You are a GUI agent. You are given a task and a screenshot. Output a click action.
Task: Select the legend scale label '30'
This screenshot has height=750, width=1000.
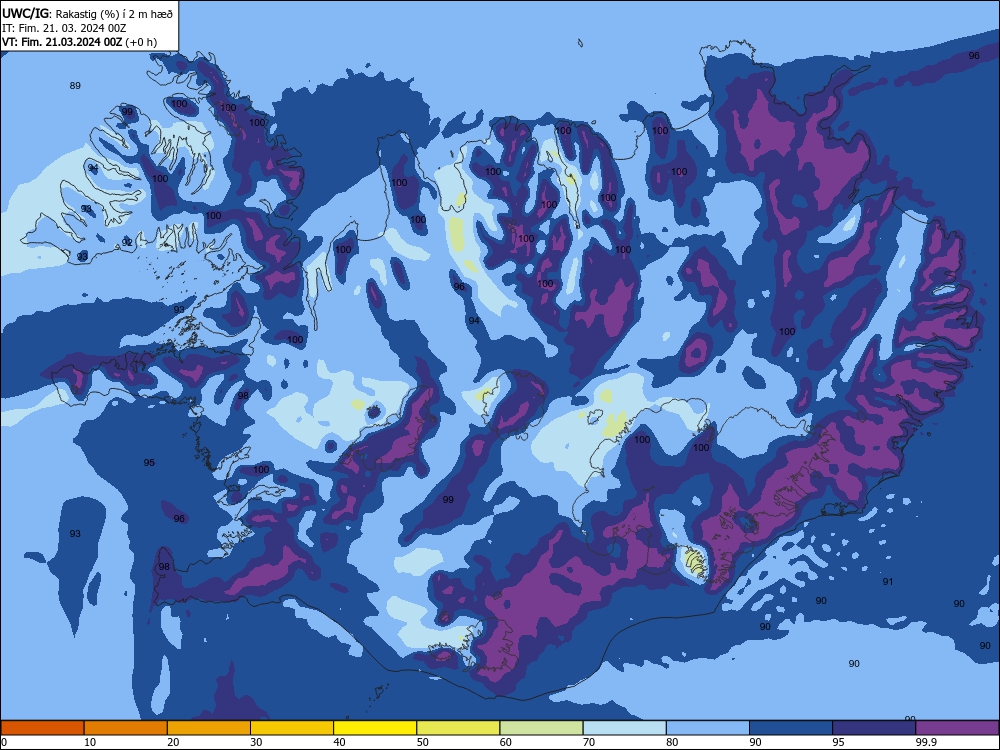[x=256, y=742]
